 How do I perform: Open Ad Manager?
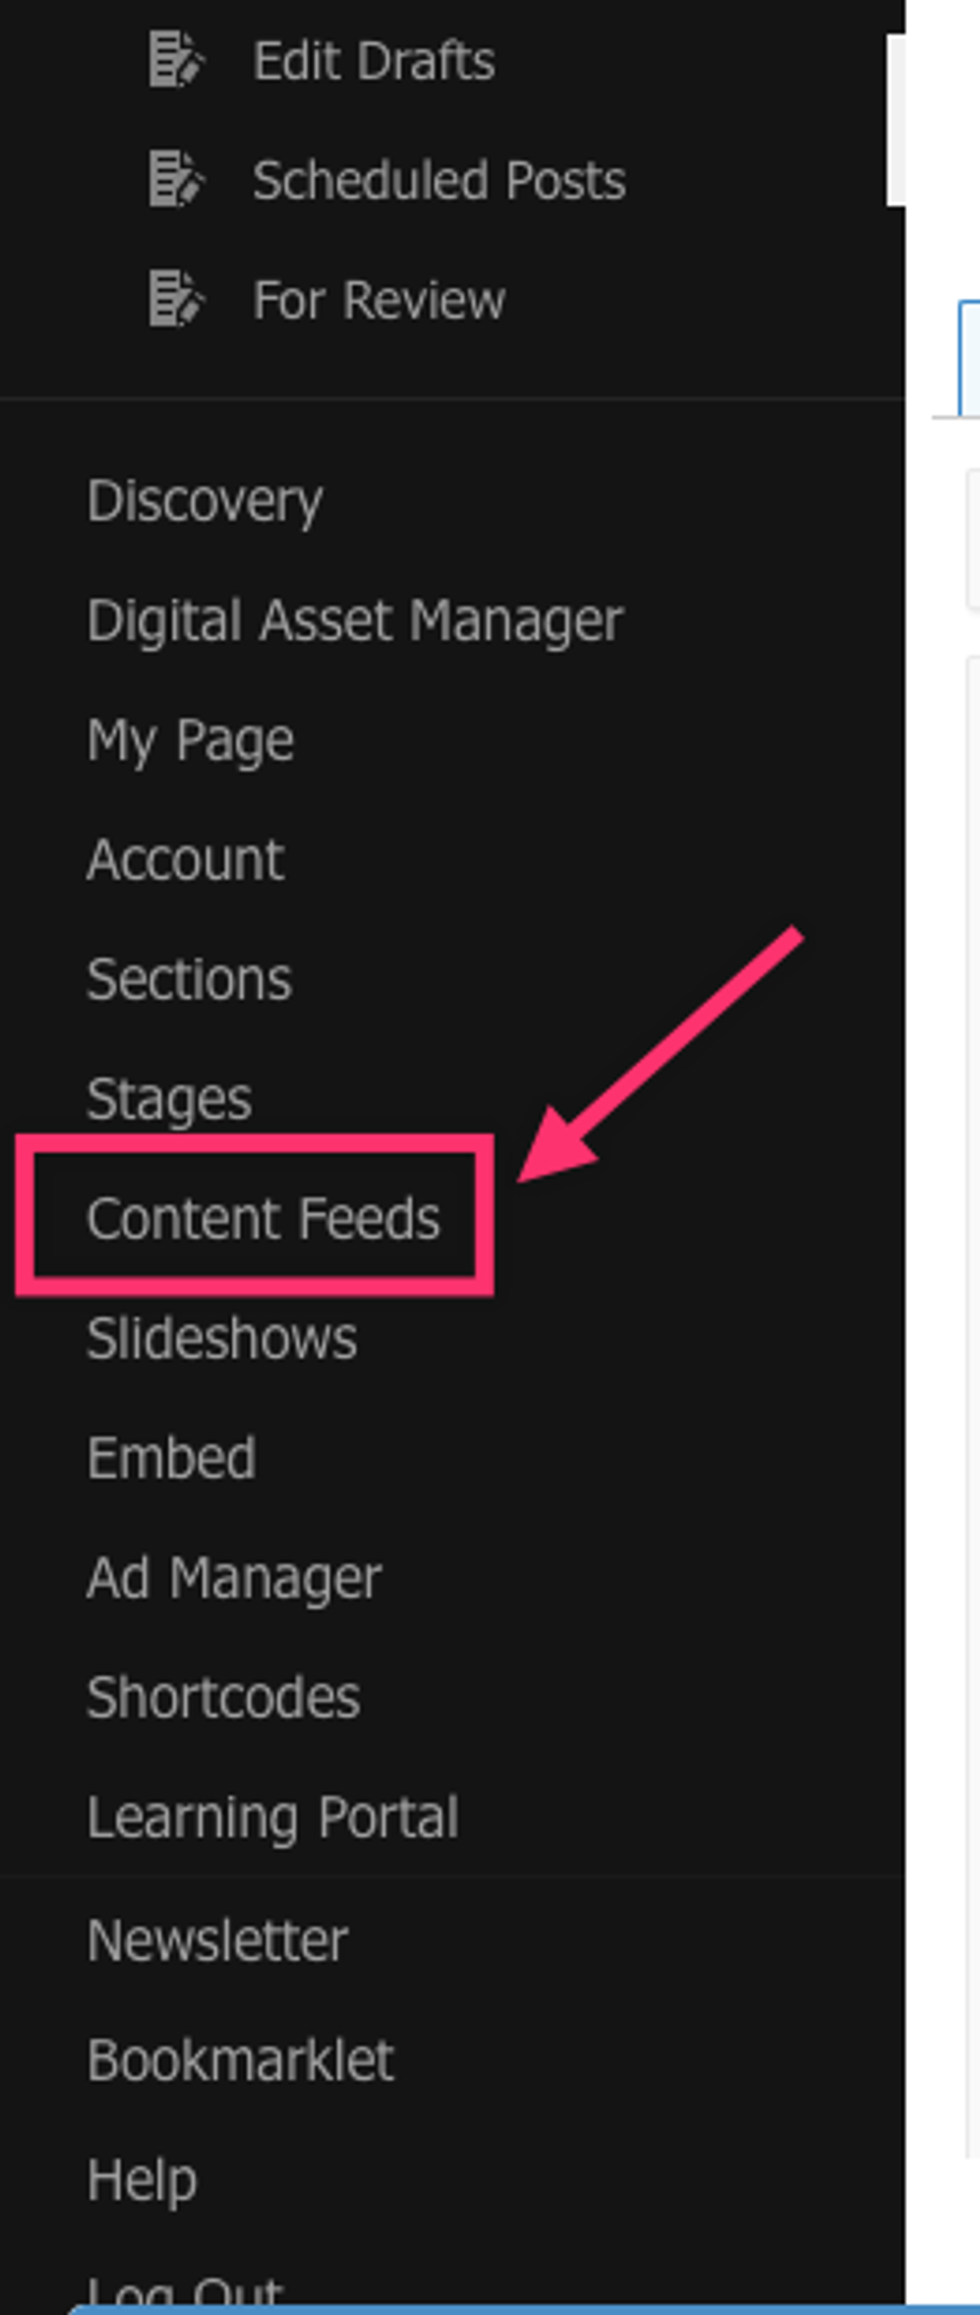point(234,1577)
